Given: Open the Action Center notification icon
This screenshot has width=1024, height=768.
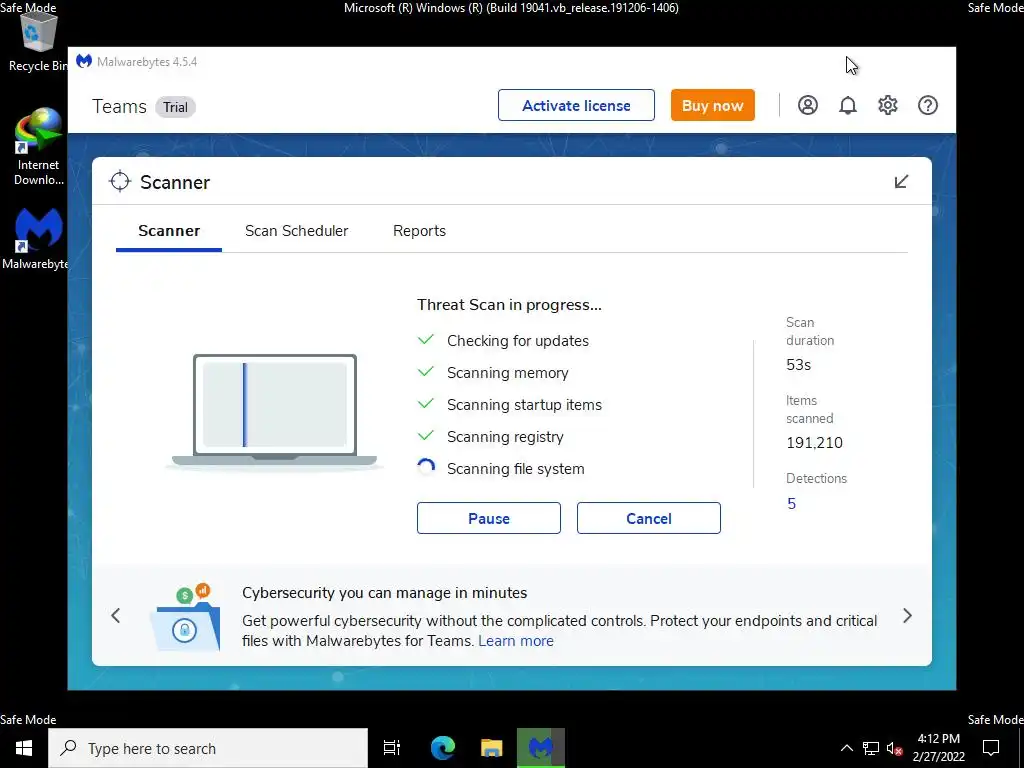Looking at the screenshot, I should click(x=991, y=748).
